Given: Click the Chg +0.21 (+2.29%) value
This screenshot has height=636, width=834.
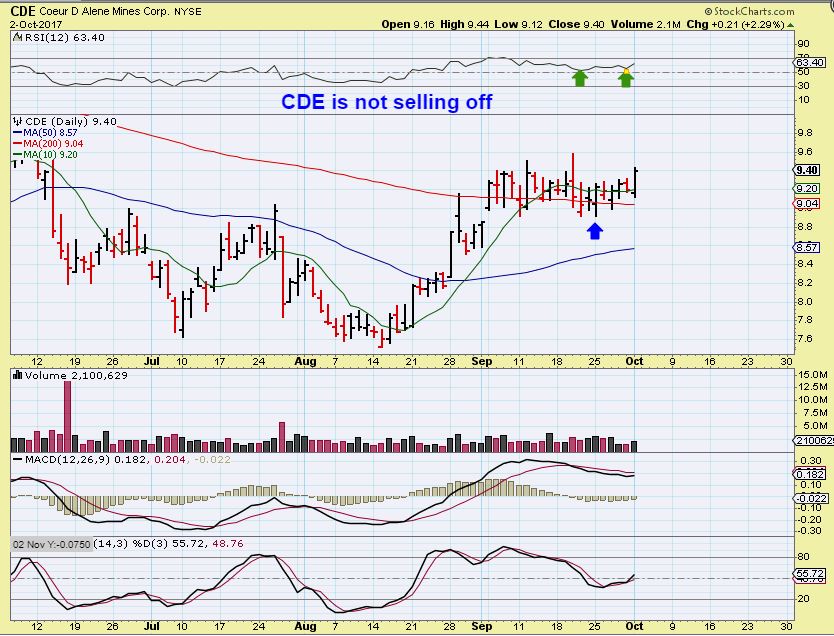Looking at the screenshot, I should pyautogui.click(x=735, y=24).
